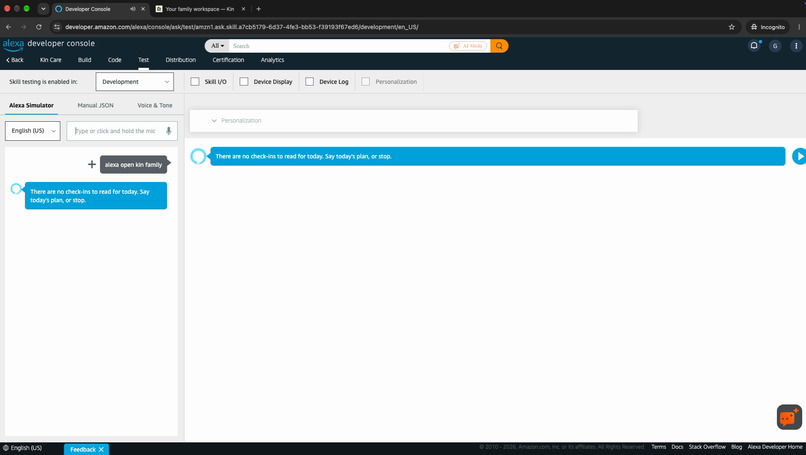Open the Terms footer link

658,447
